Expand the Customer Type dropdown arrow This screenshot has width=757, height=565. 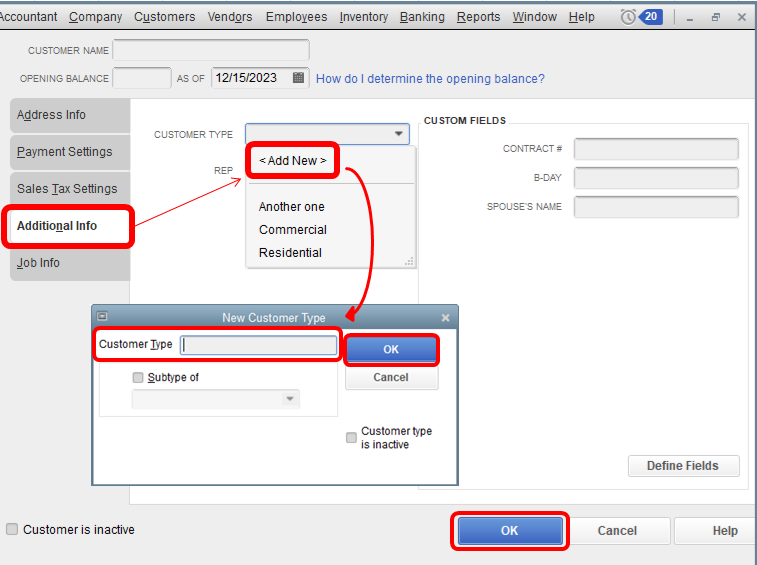point(399,134)
